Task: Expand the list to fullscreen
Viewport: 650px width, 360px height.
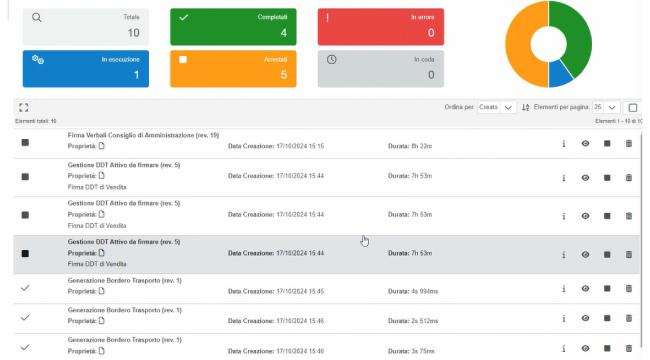Action: point(24,108)
